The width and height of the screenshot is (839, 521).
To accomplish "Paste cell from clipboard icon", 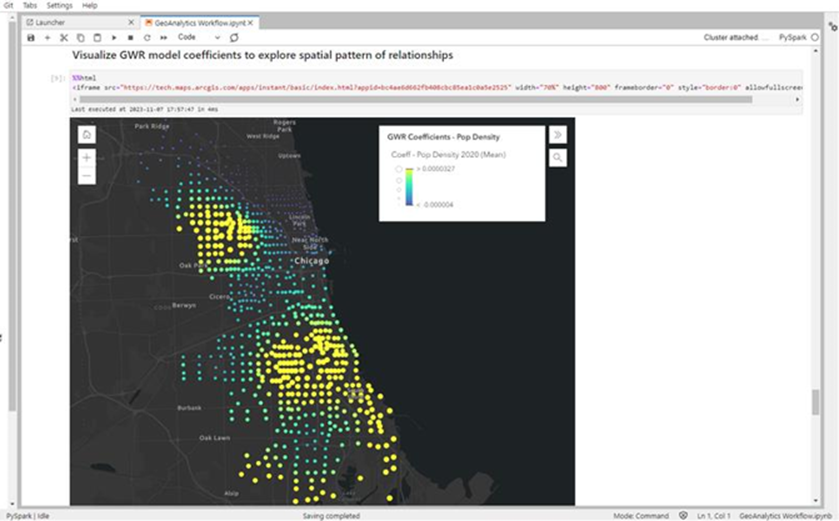I will 97,38.
